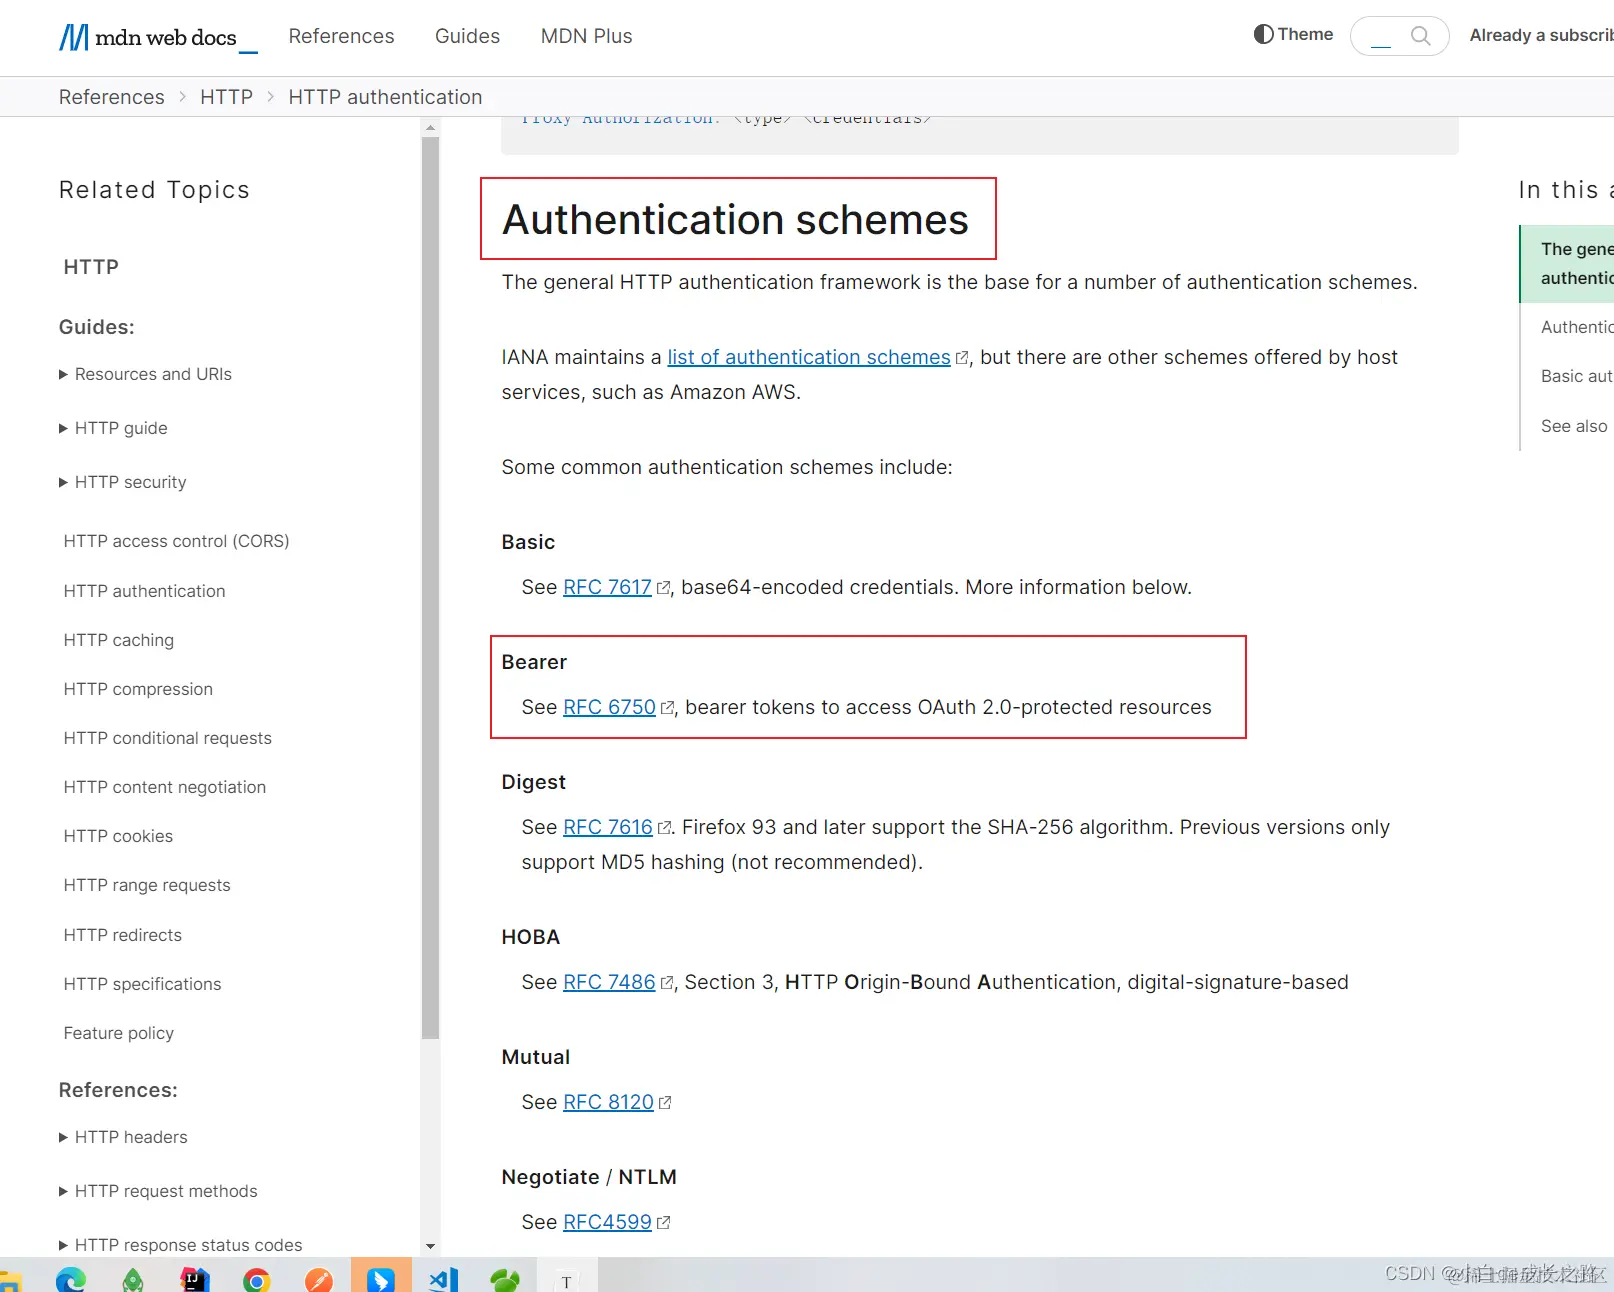Viewport: 1614px width, 1292px height.
Task: Open the RFC 6750 link
Action: tap(609, 707)
